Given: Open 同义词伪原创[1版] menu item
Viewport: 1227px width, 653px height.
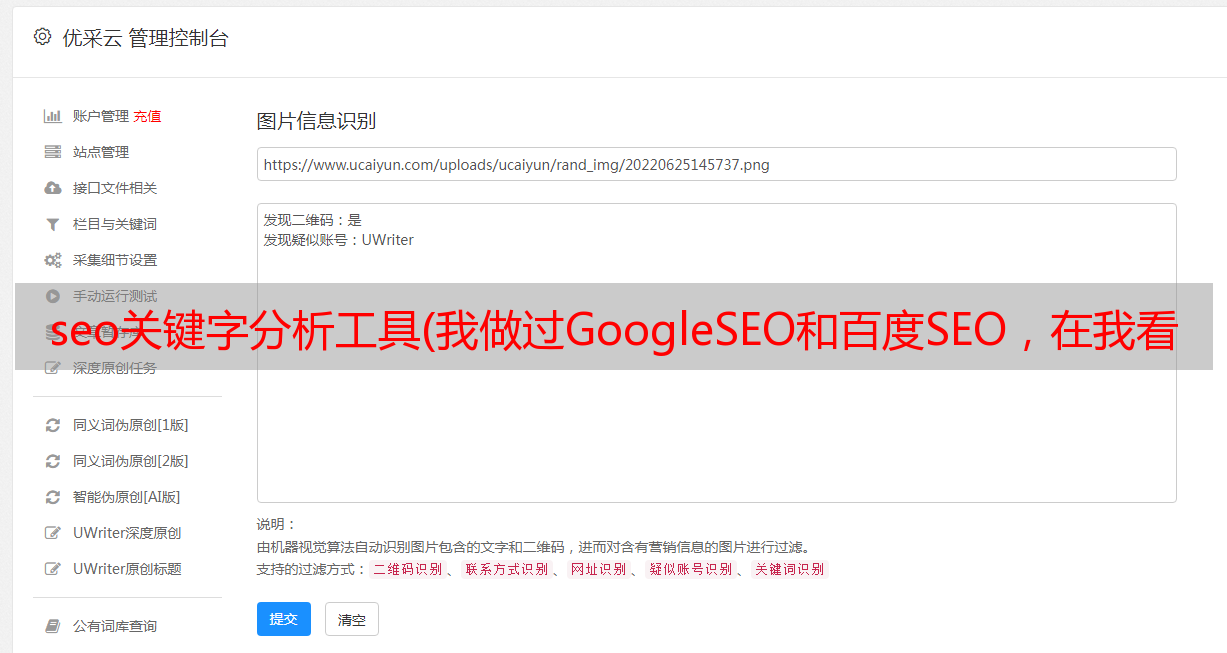Looking at the screenshot, I should click(x=131, y=425).
